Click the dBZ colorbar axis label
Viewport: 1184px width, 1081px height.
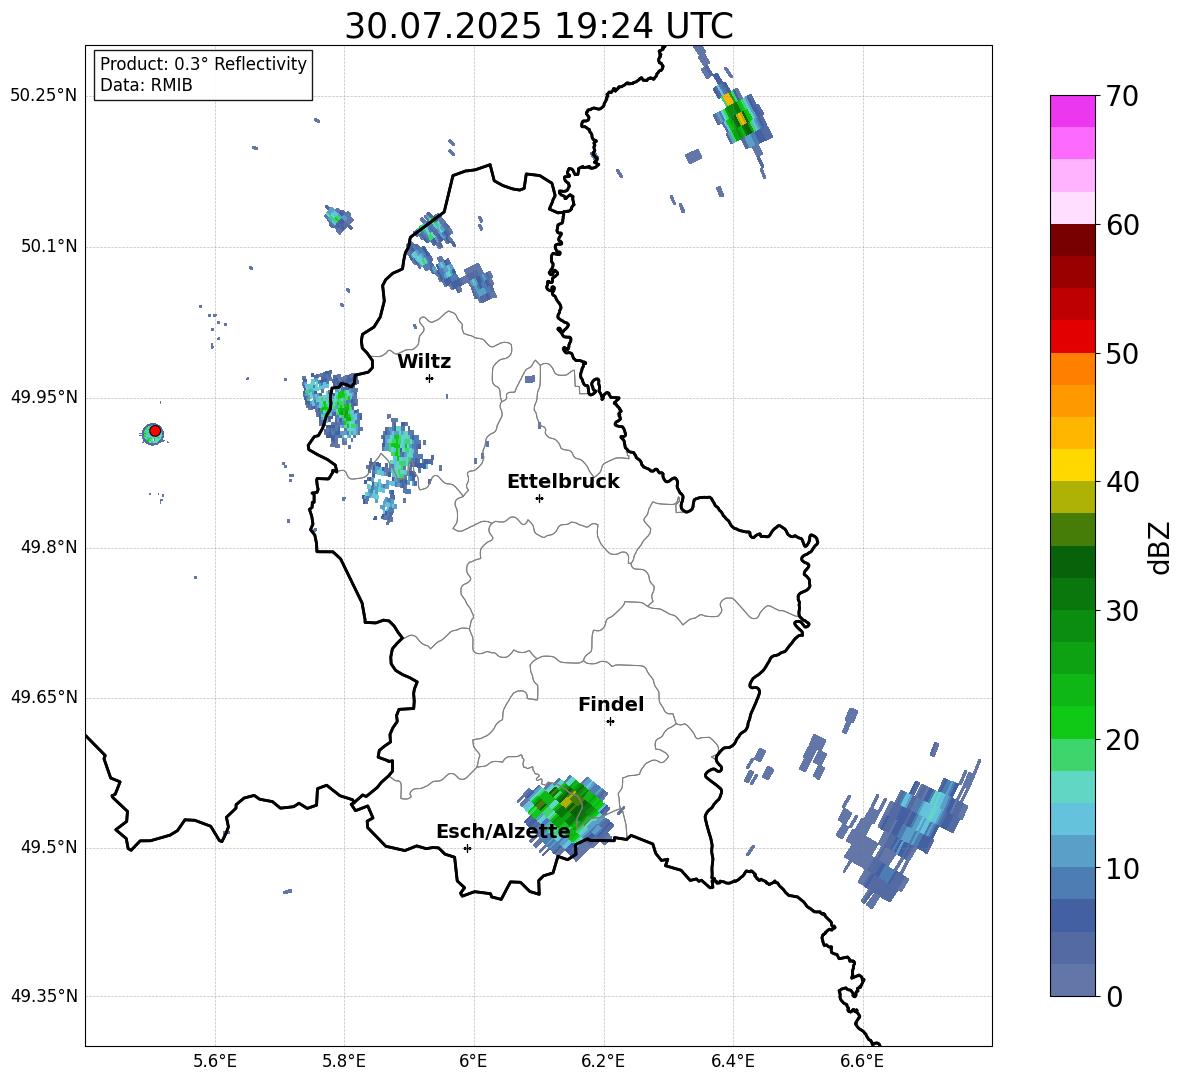click(x=1159, y=547)
